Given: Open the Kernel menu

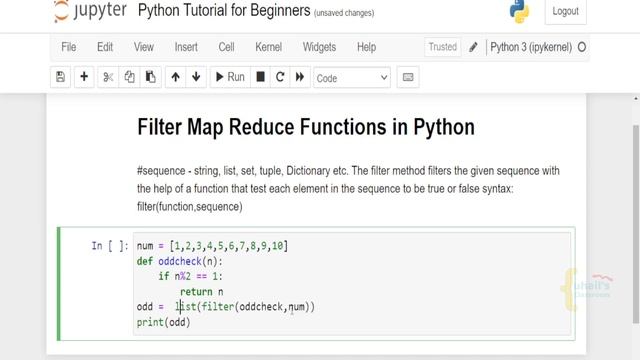Looking at the screenshot, I should [269, 47].
